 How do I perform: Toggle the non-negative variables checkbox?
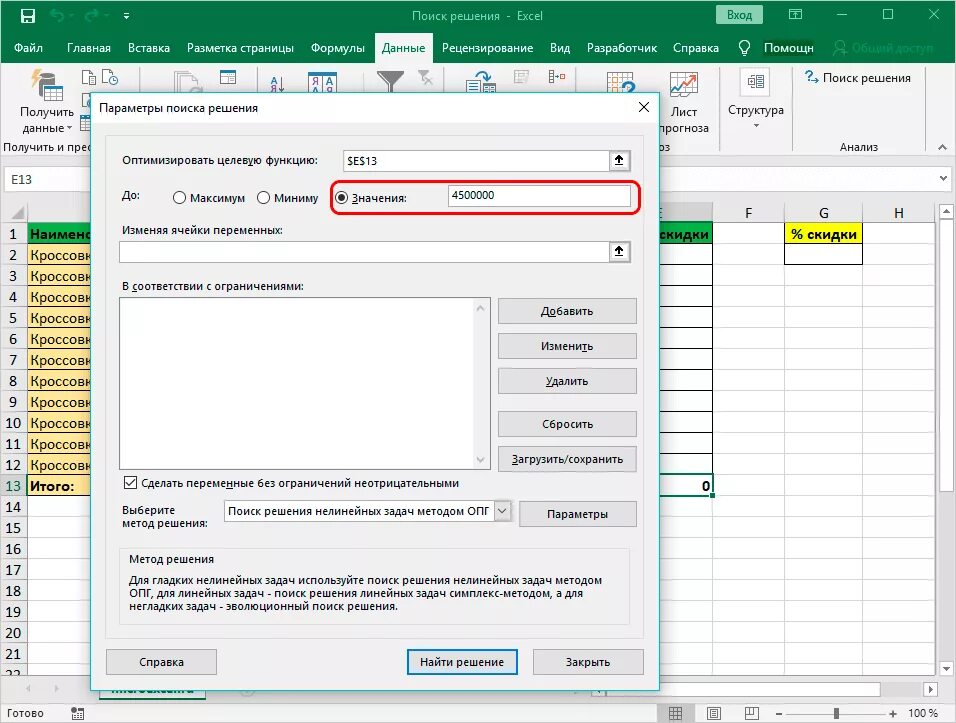pyautogui.click(x=130, y=483)
